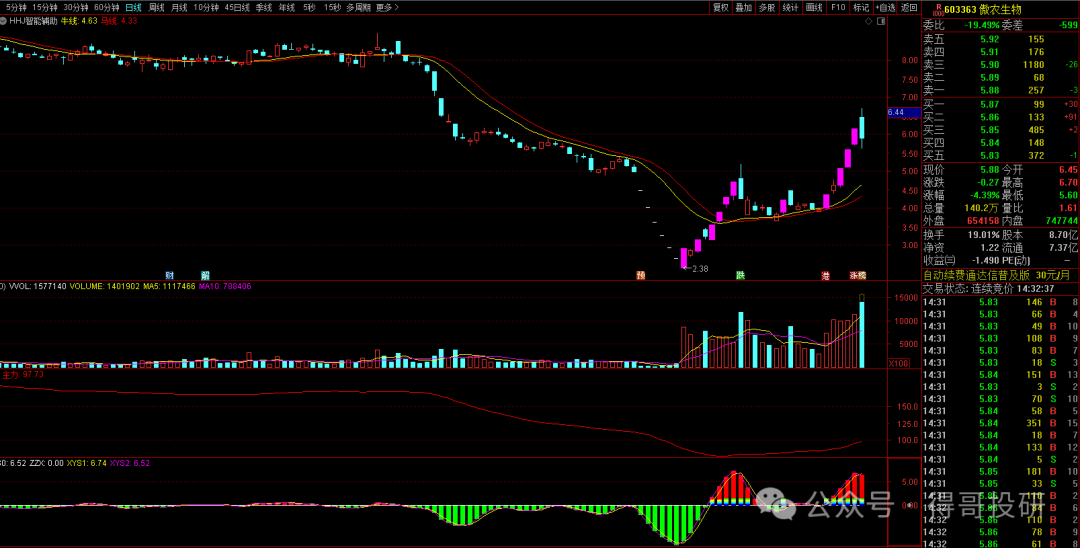Screen dimensions: 1080x548
Task: Open the 统计 statistics button
Action: click(791, 8)
